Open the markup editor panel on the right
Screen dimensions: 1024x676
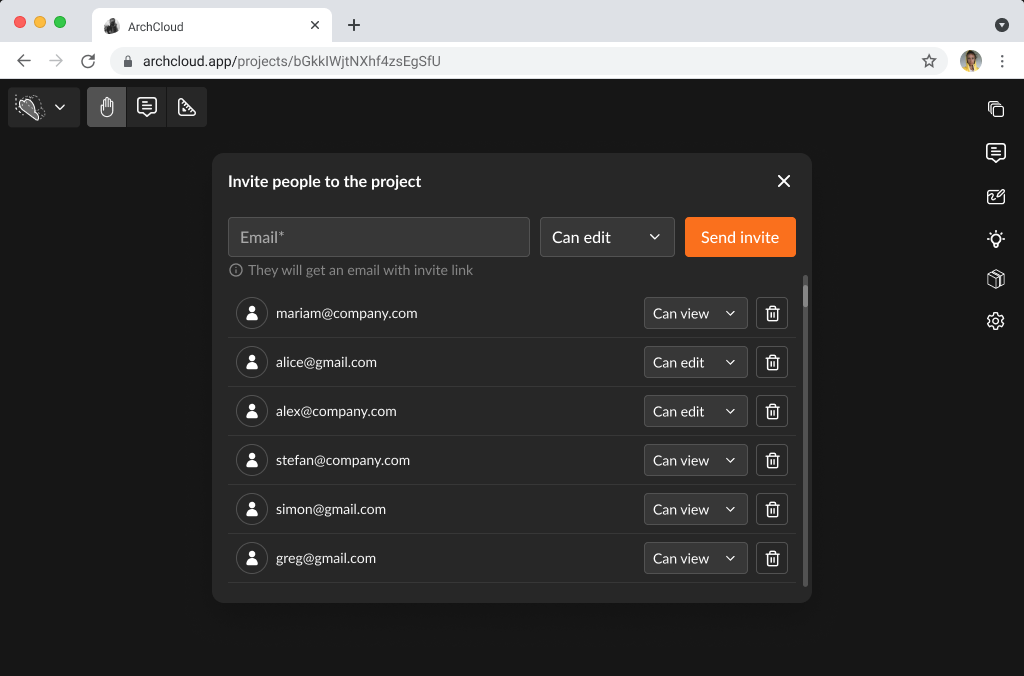point(995,197)
